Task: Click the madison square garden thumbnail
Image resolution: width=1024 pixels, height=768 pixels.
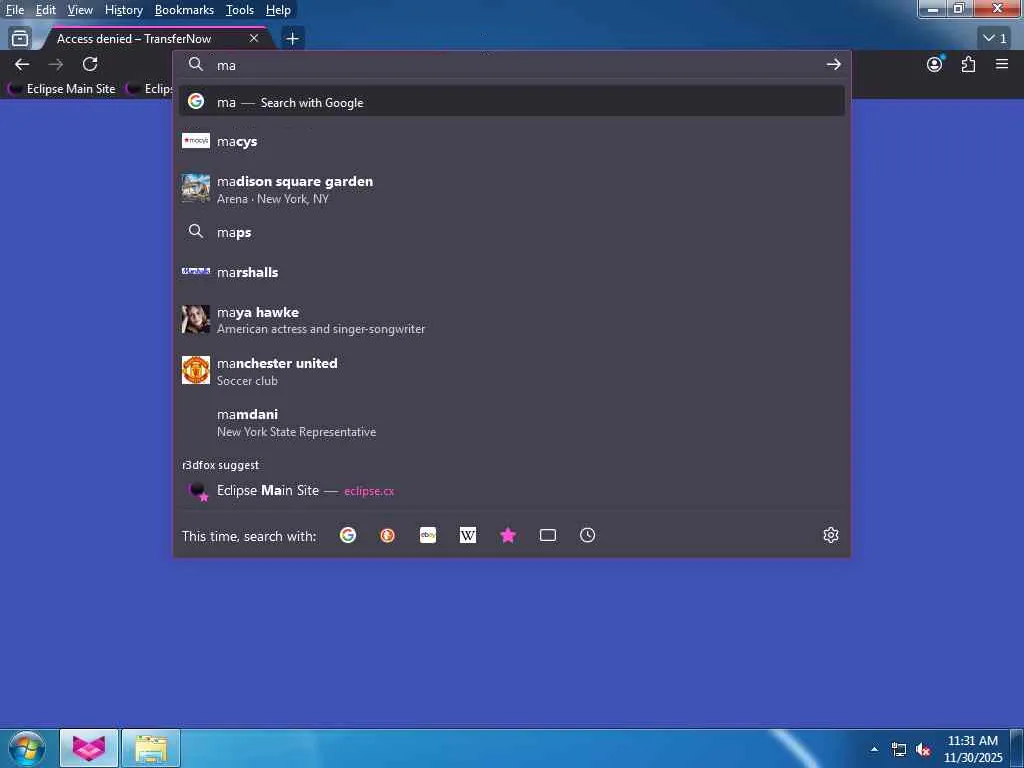Action: pos(196,189)
